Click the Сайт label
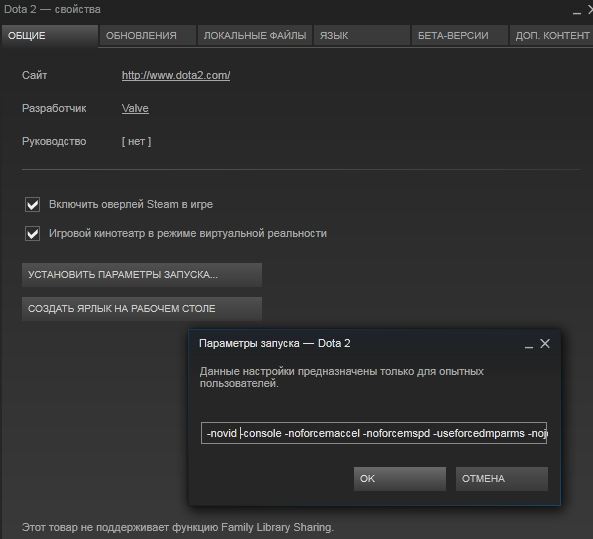Image resolution: width=593 pixels, height=539 pixels. (x=34, y=75)
